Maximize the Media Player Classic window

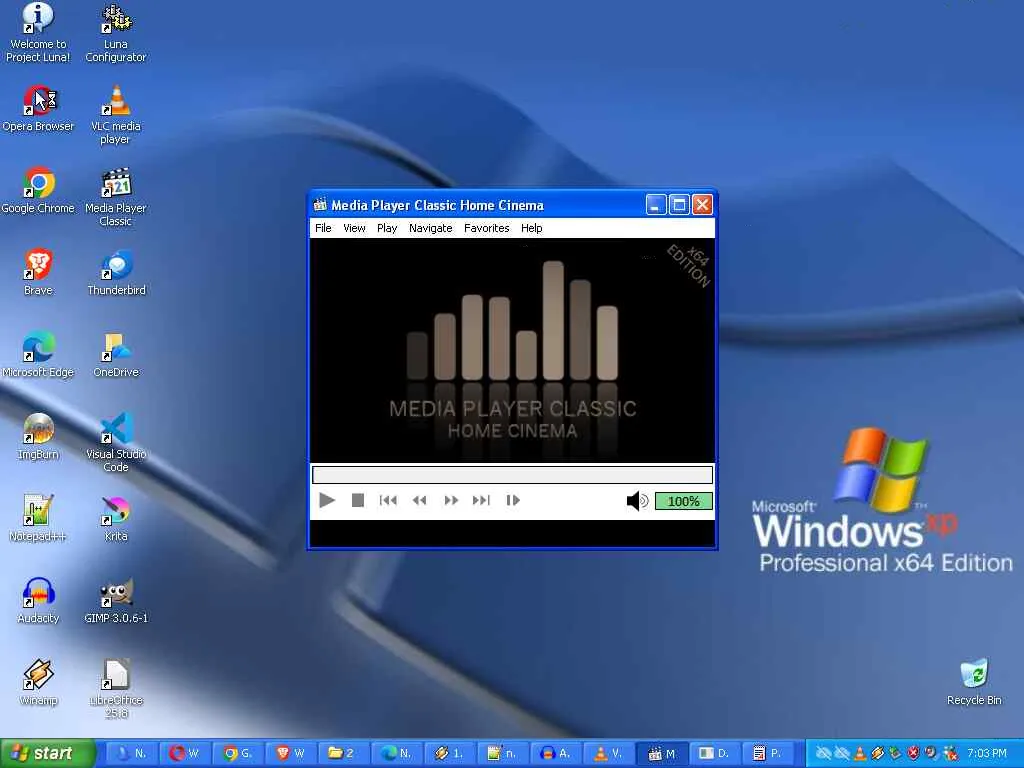(x=679, y=205)
